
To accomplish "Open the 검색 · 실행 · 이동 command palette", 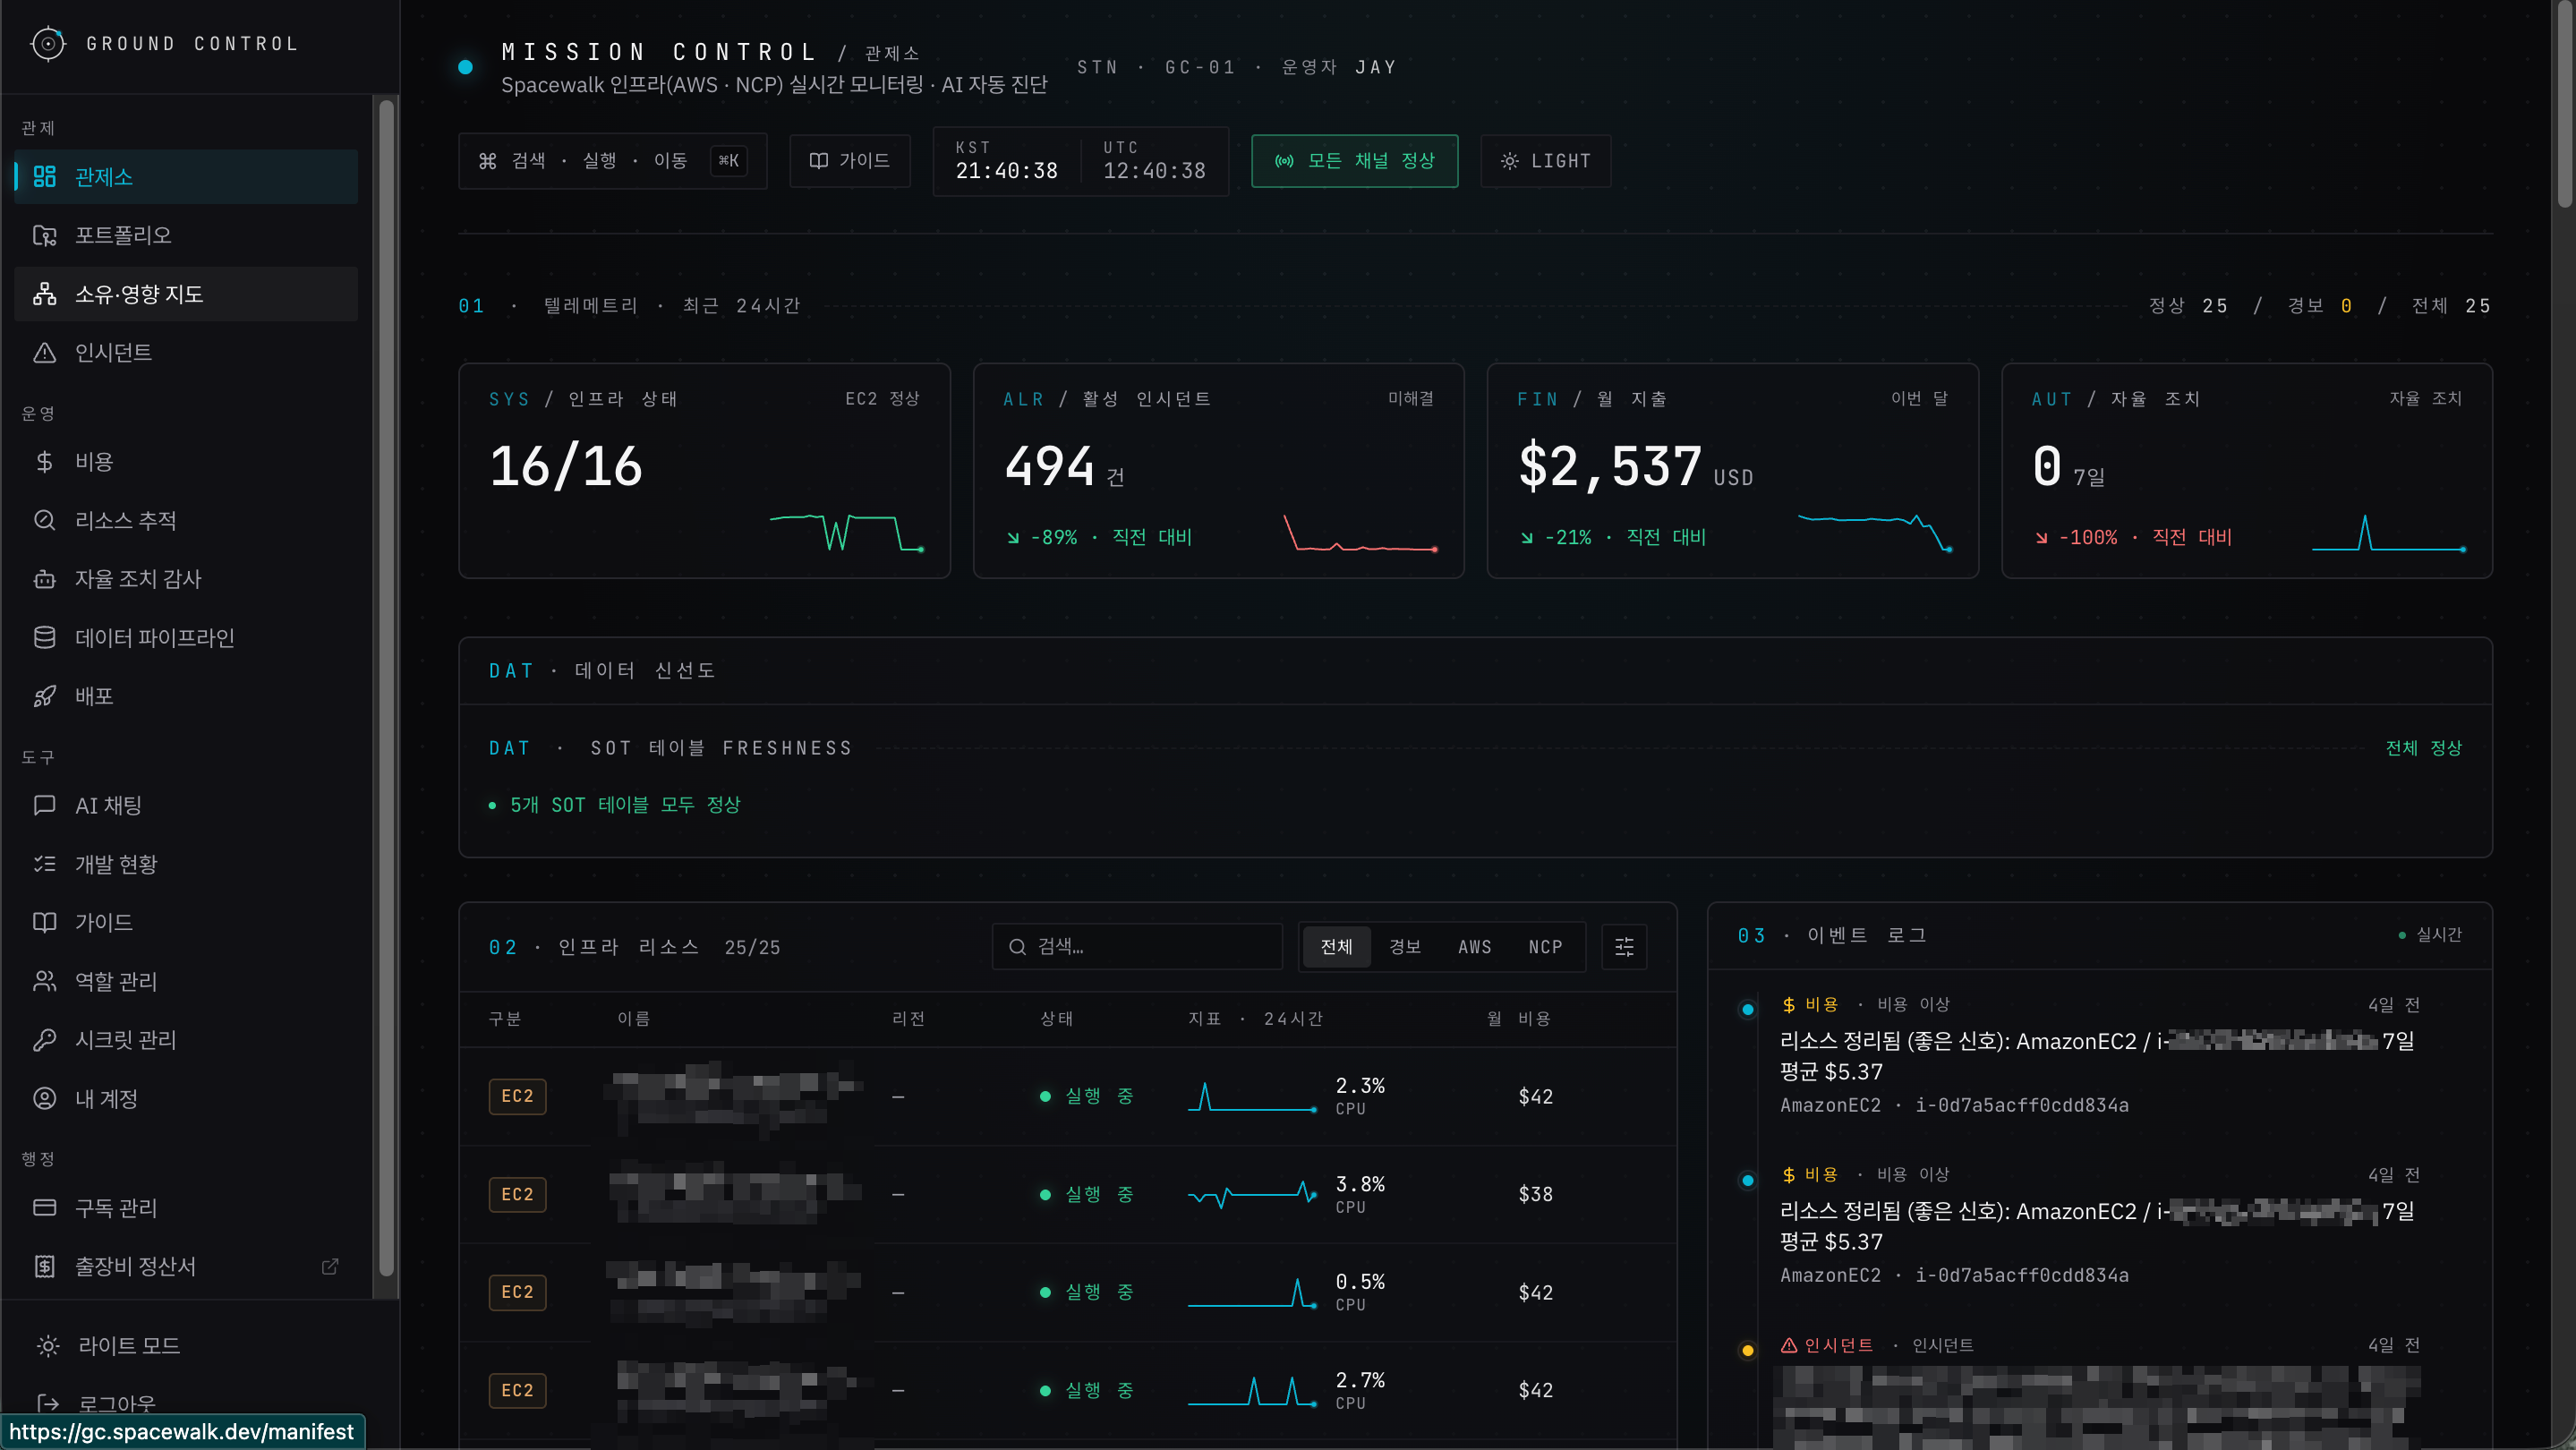I will tap(612, 161).
